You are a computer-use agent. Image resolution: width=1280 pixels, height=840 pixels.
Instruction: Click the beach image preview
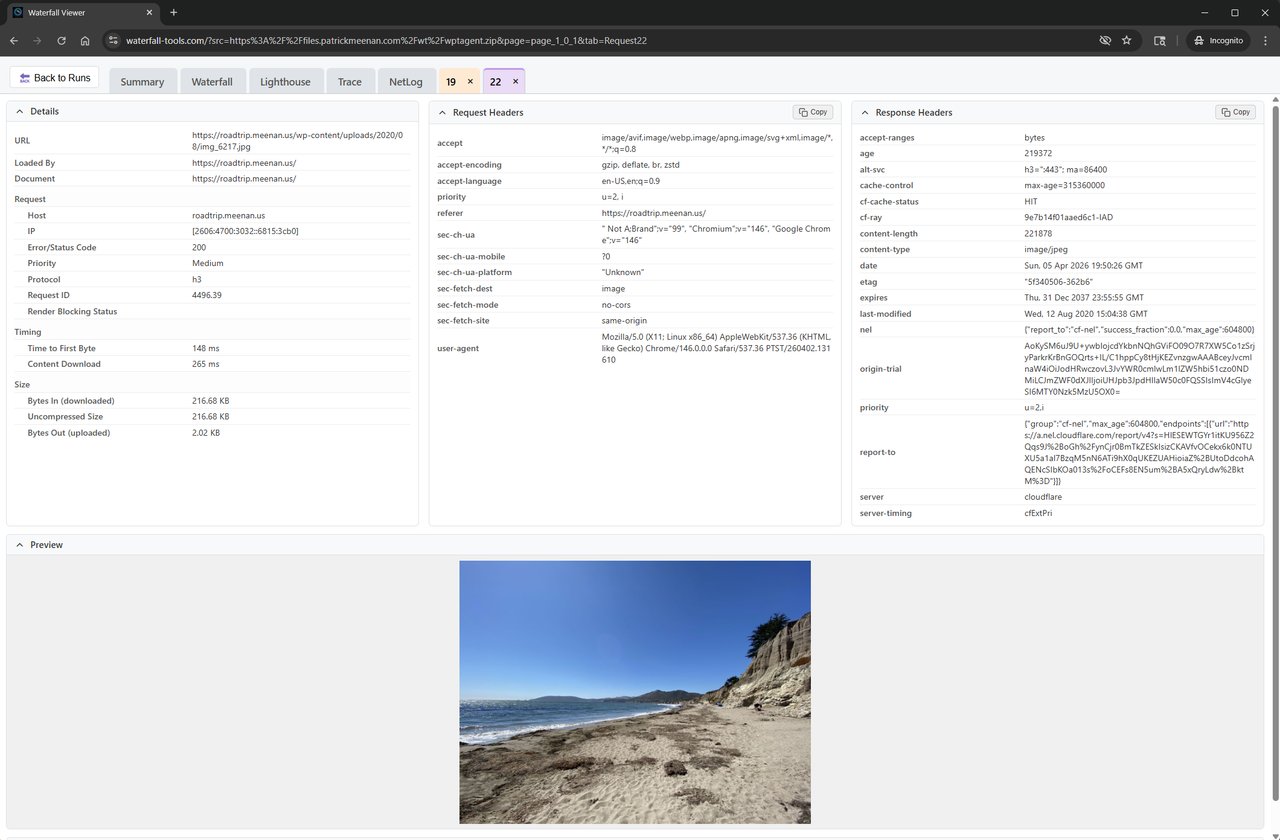pyautogui.click(x=635, y=692)
